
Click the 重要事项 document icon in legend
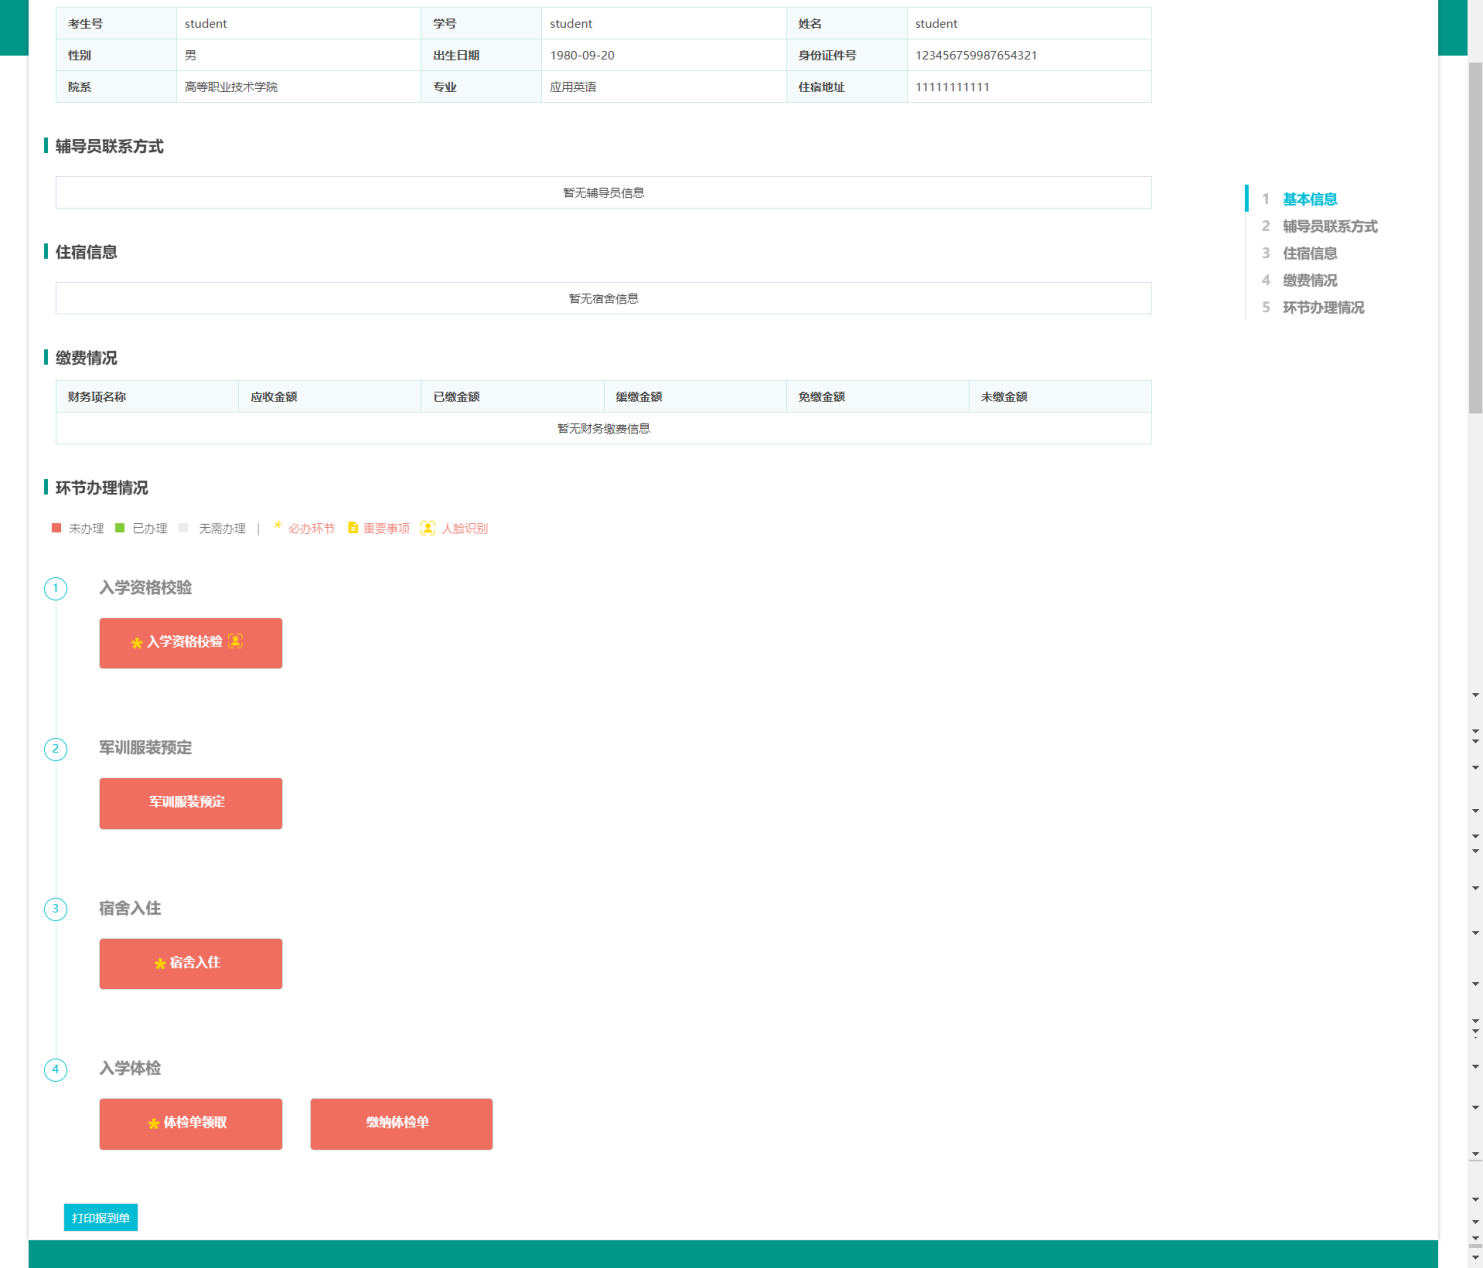tap(352, 528)
